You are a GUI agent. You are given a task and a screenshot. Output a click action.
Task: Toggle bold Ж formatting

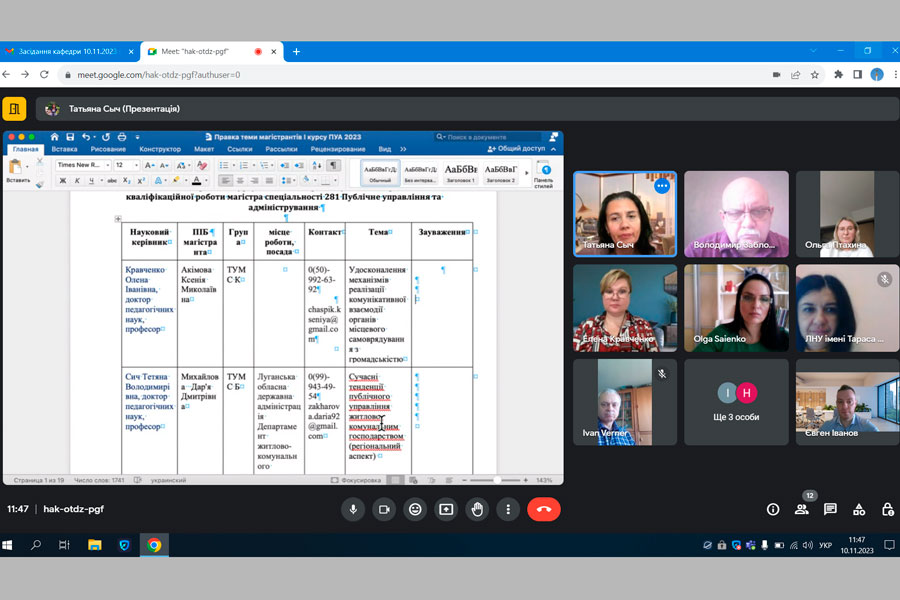click(63, 181)
